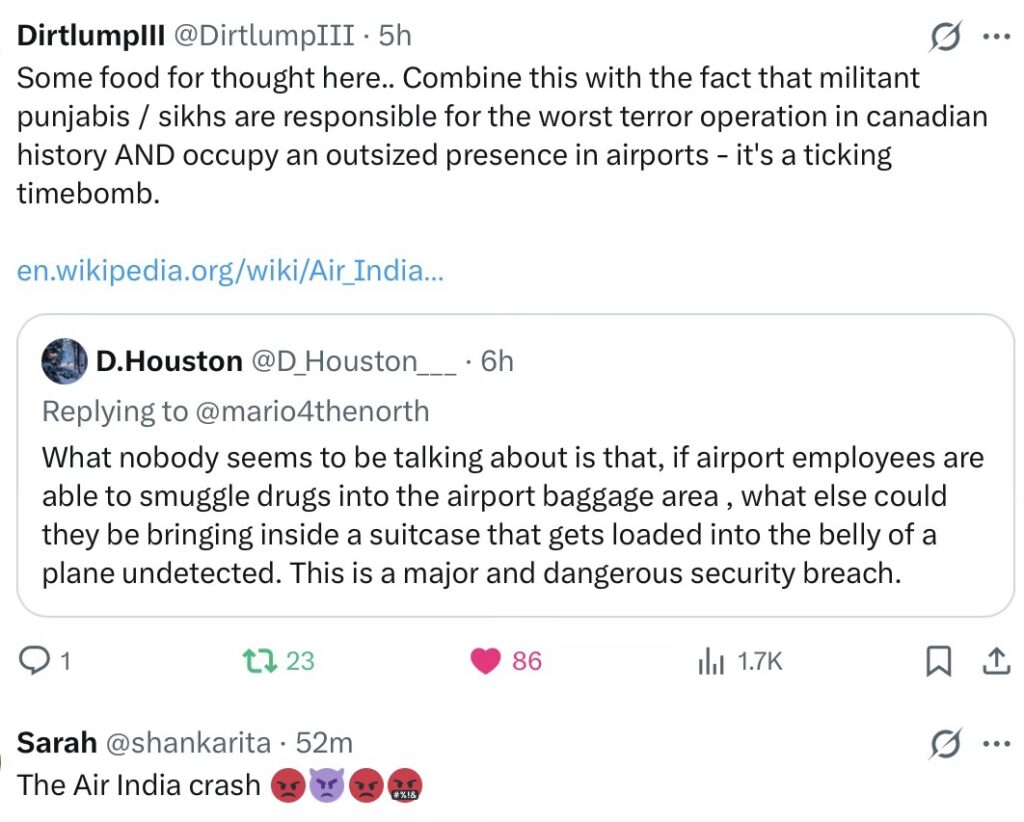Screen dimensions: 1024x822
Task: Open the en.wikipedia.org Air India link
Action: coord(230,270)
